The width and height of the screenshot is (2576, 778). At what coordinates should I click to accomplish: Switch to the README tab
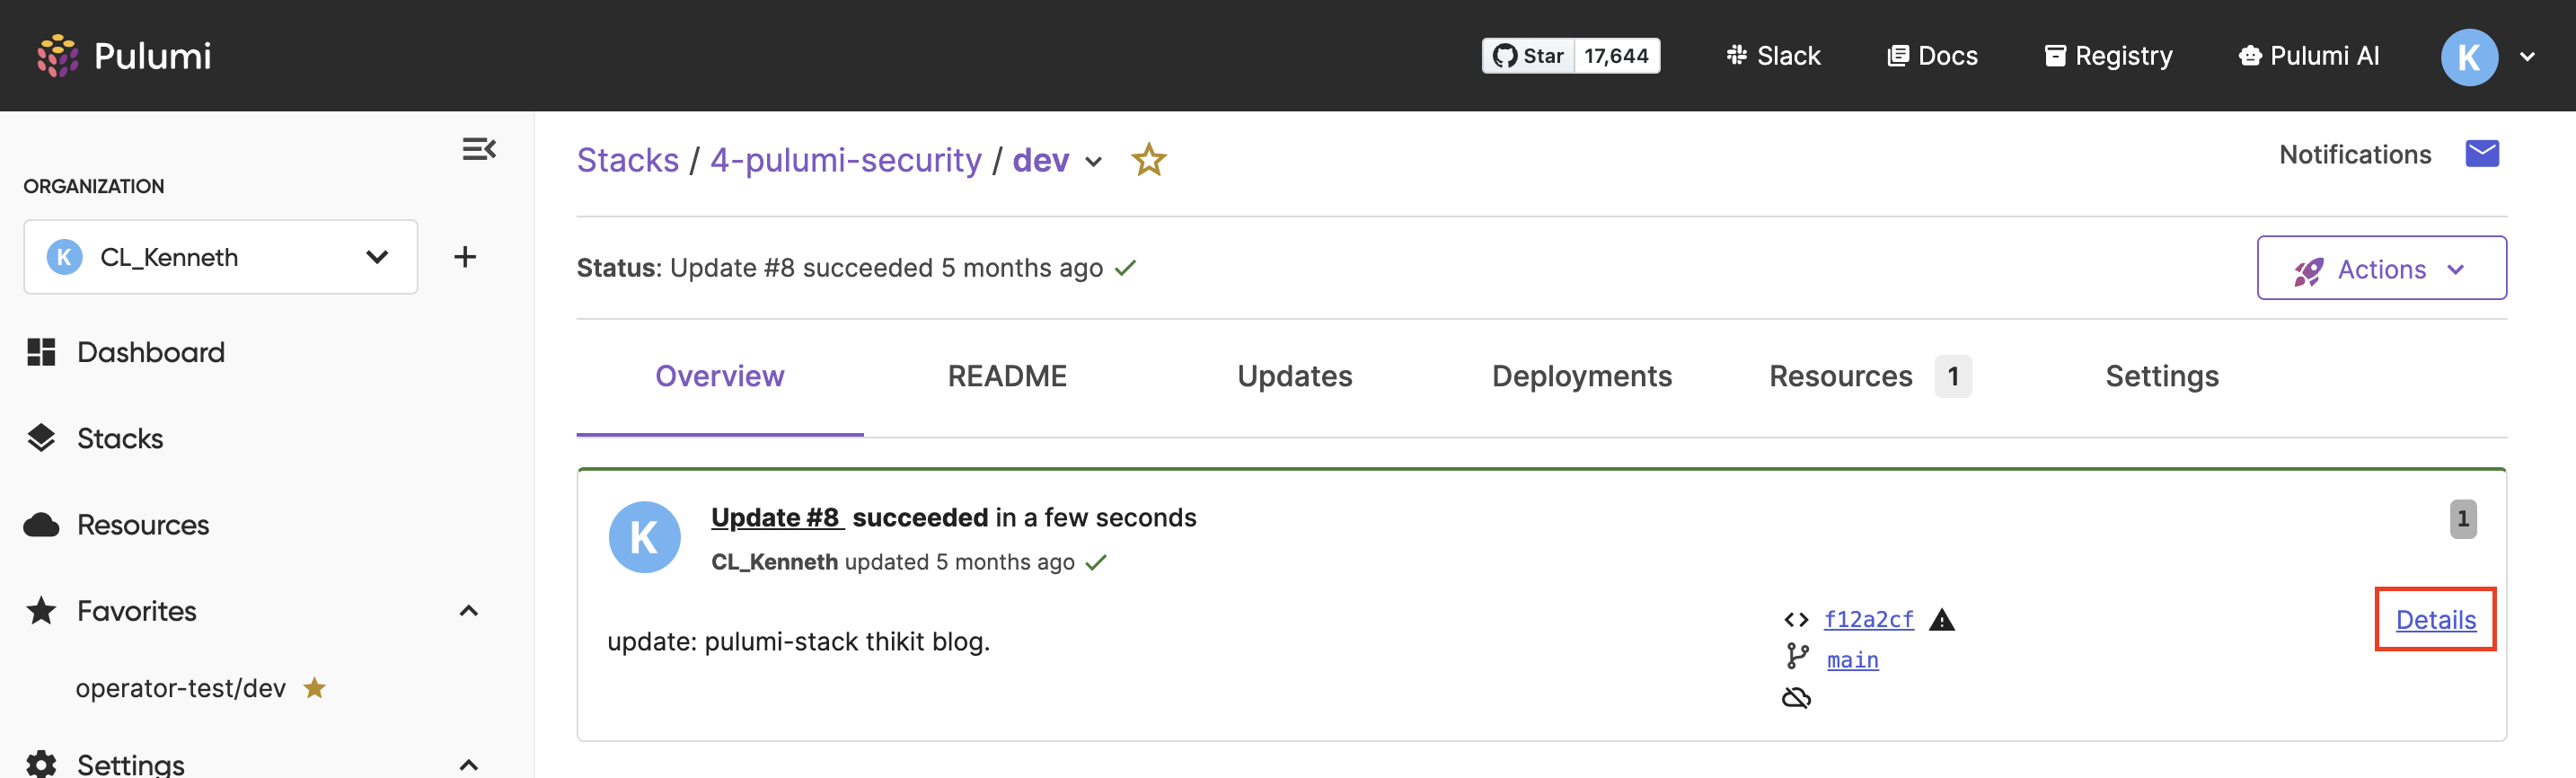pos(1007,376)
